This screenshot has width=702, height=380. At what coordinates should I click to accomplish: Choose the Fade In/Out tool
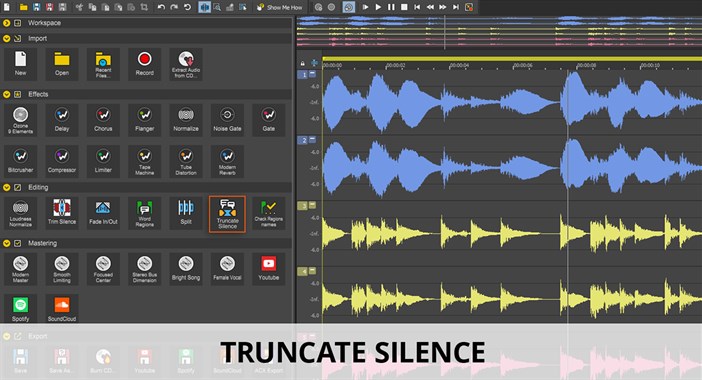(x=103, y=213)
